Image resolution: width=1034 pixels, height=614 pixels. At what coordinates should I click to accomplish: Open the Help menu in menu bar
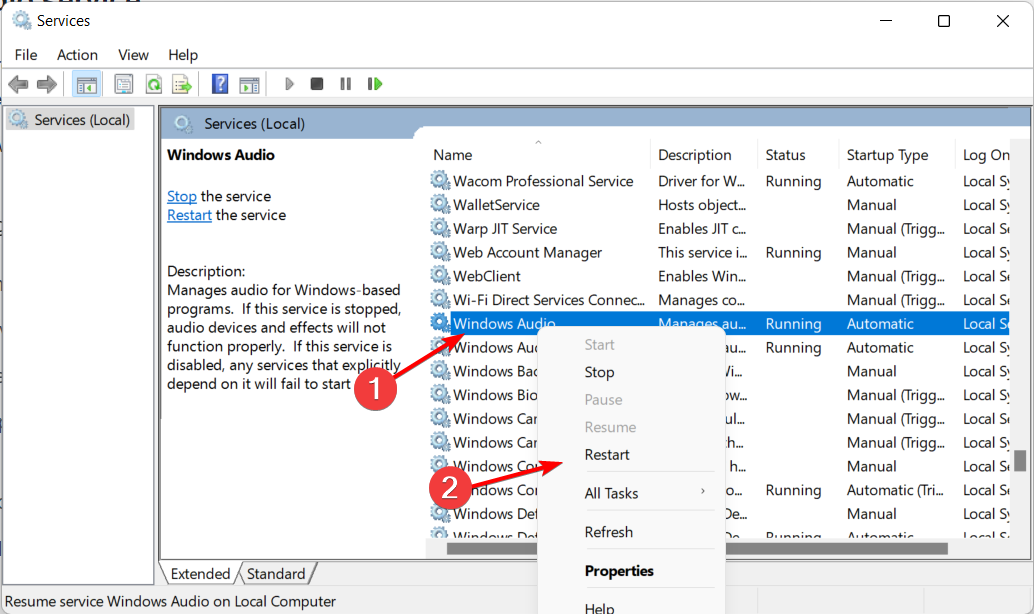coord(183,55)
